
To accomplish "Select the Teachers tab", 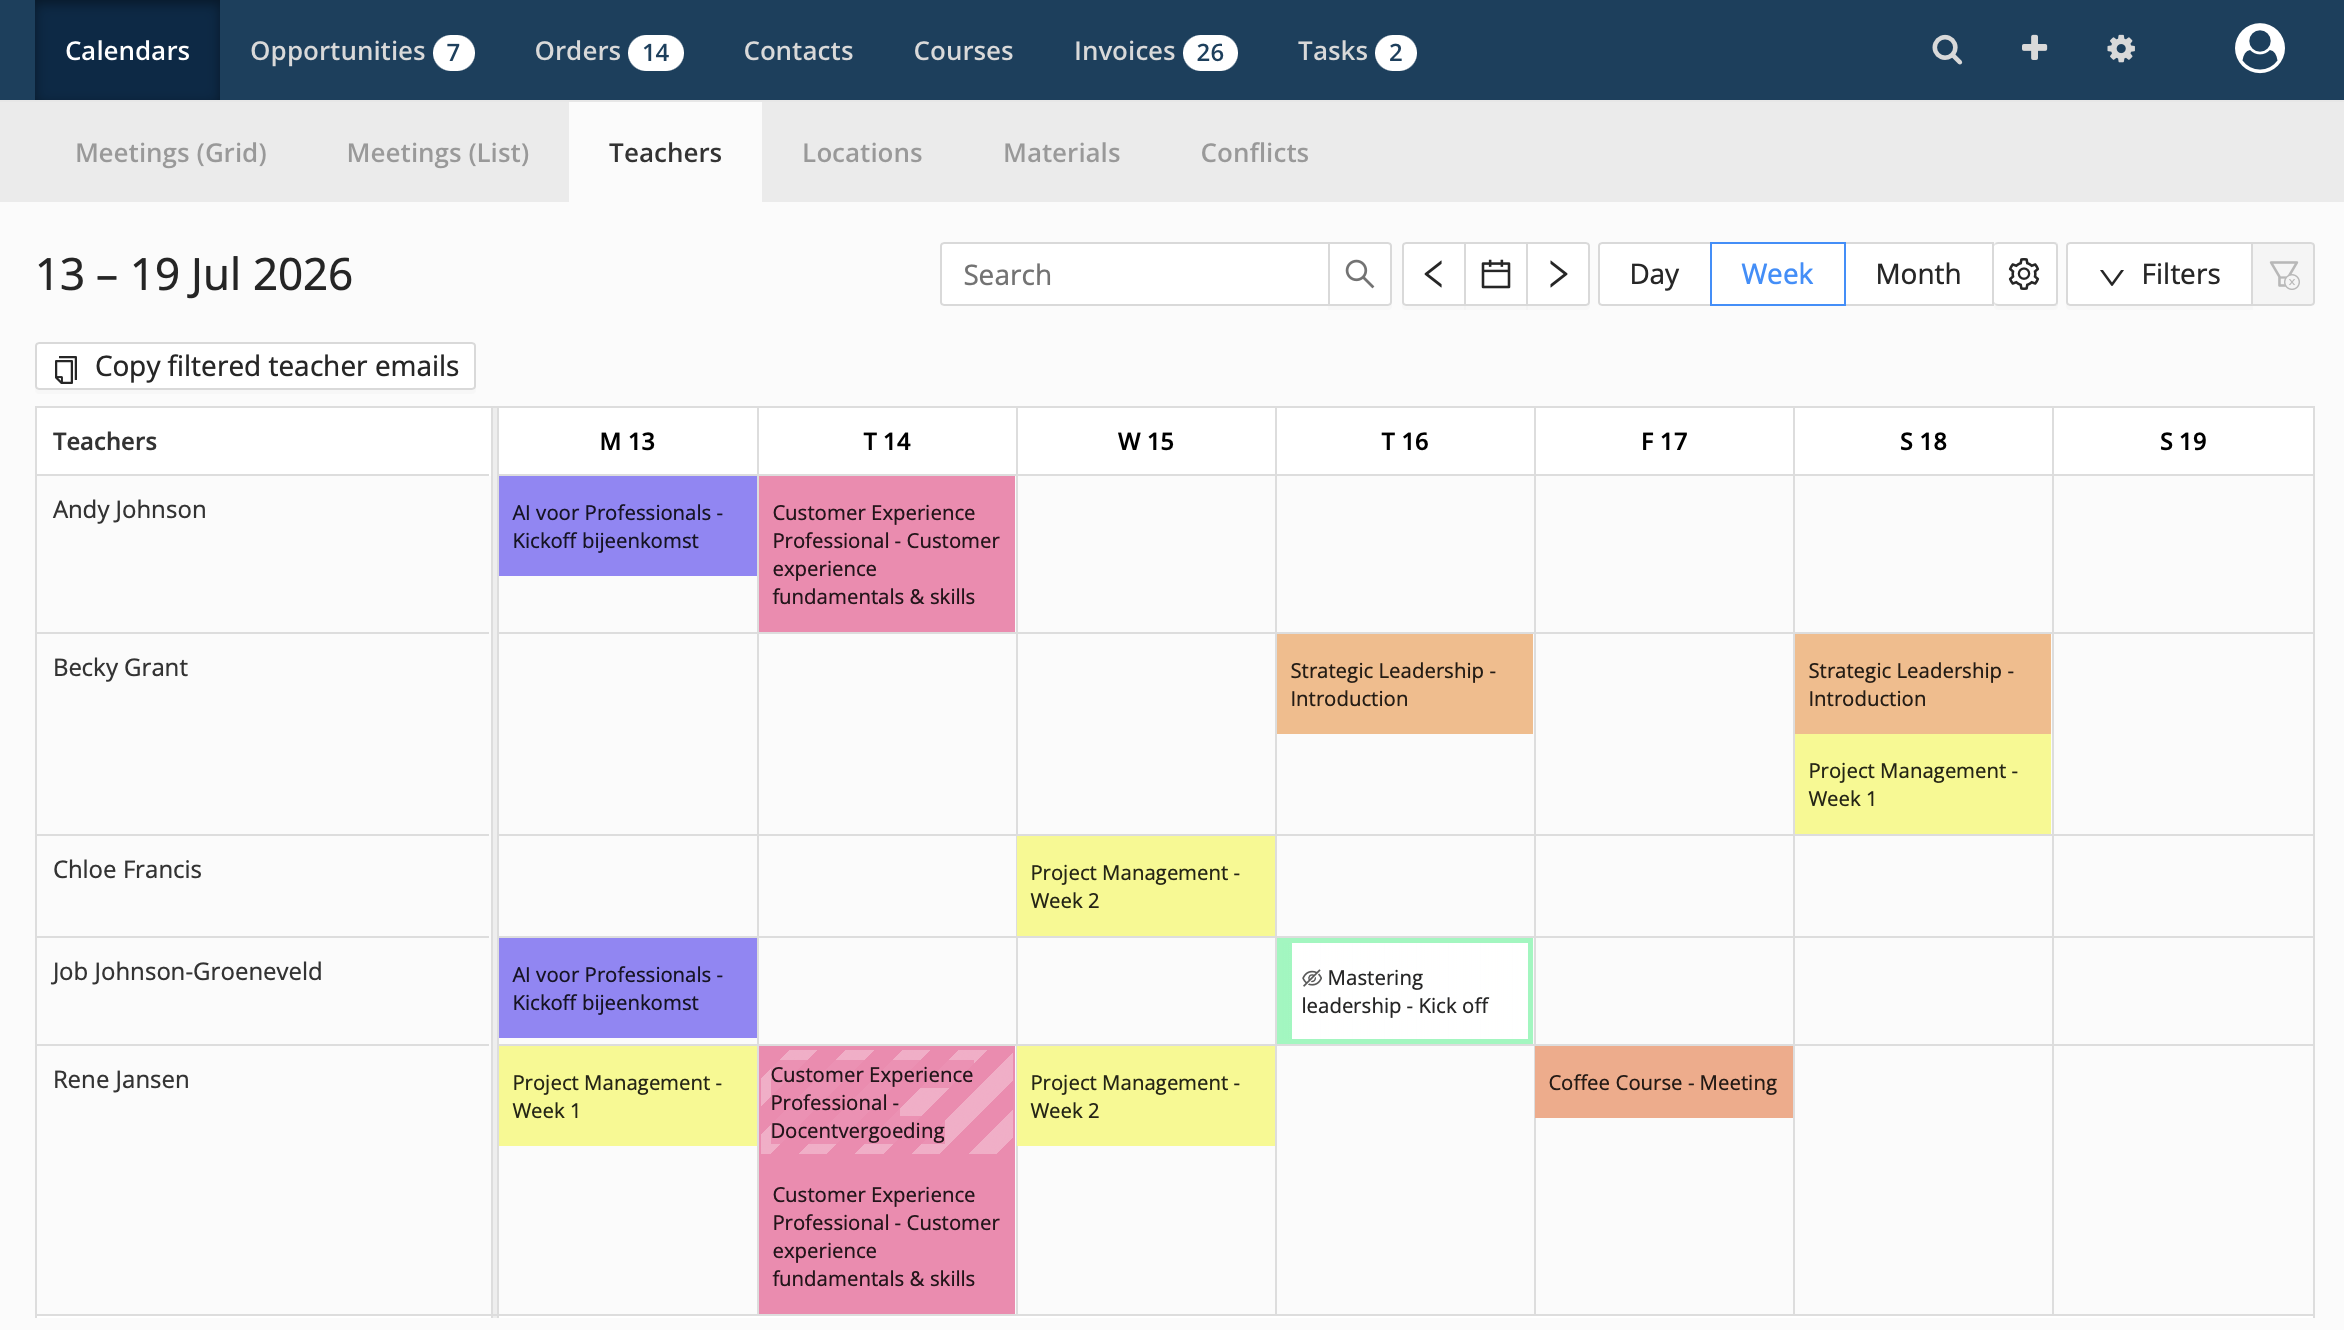I will 665,152.
